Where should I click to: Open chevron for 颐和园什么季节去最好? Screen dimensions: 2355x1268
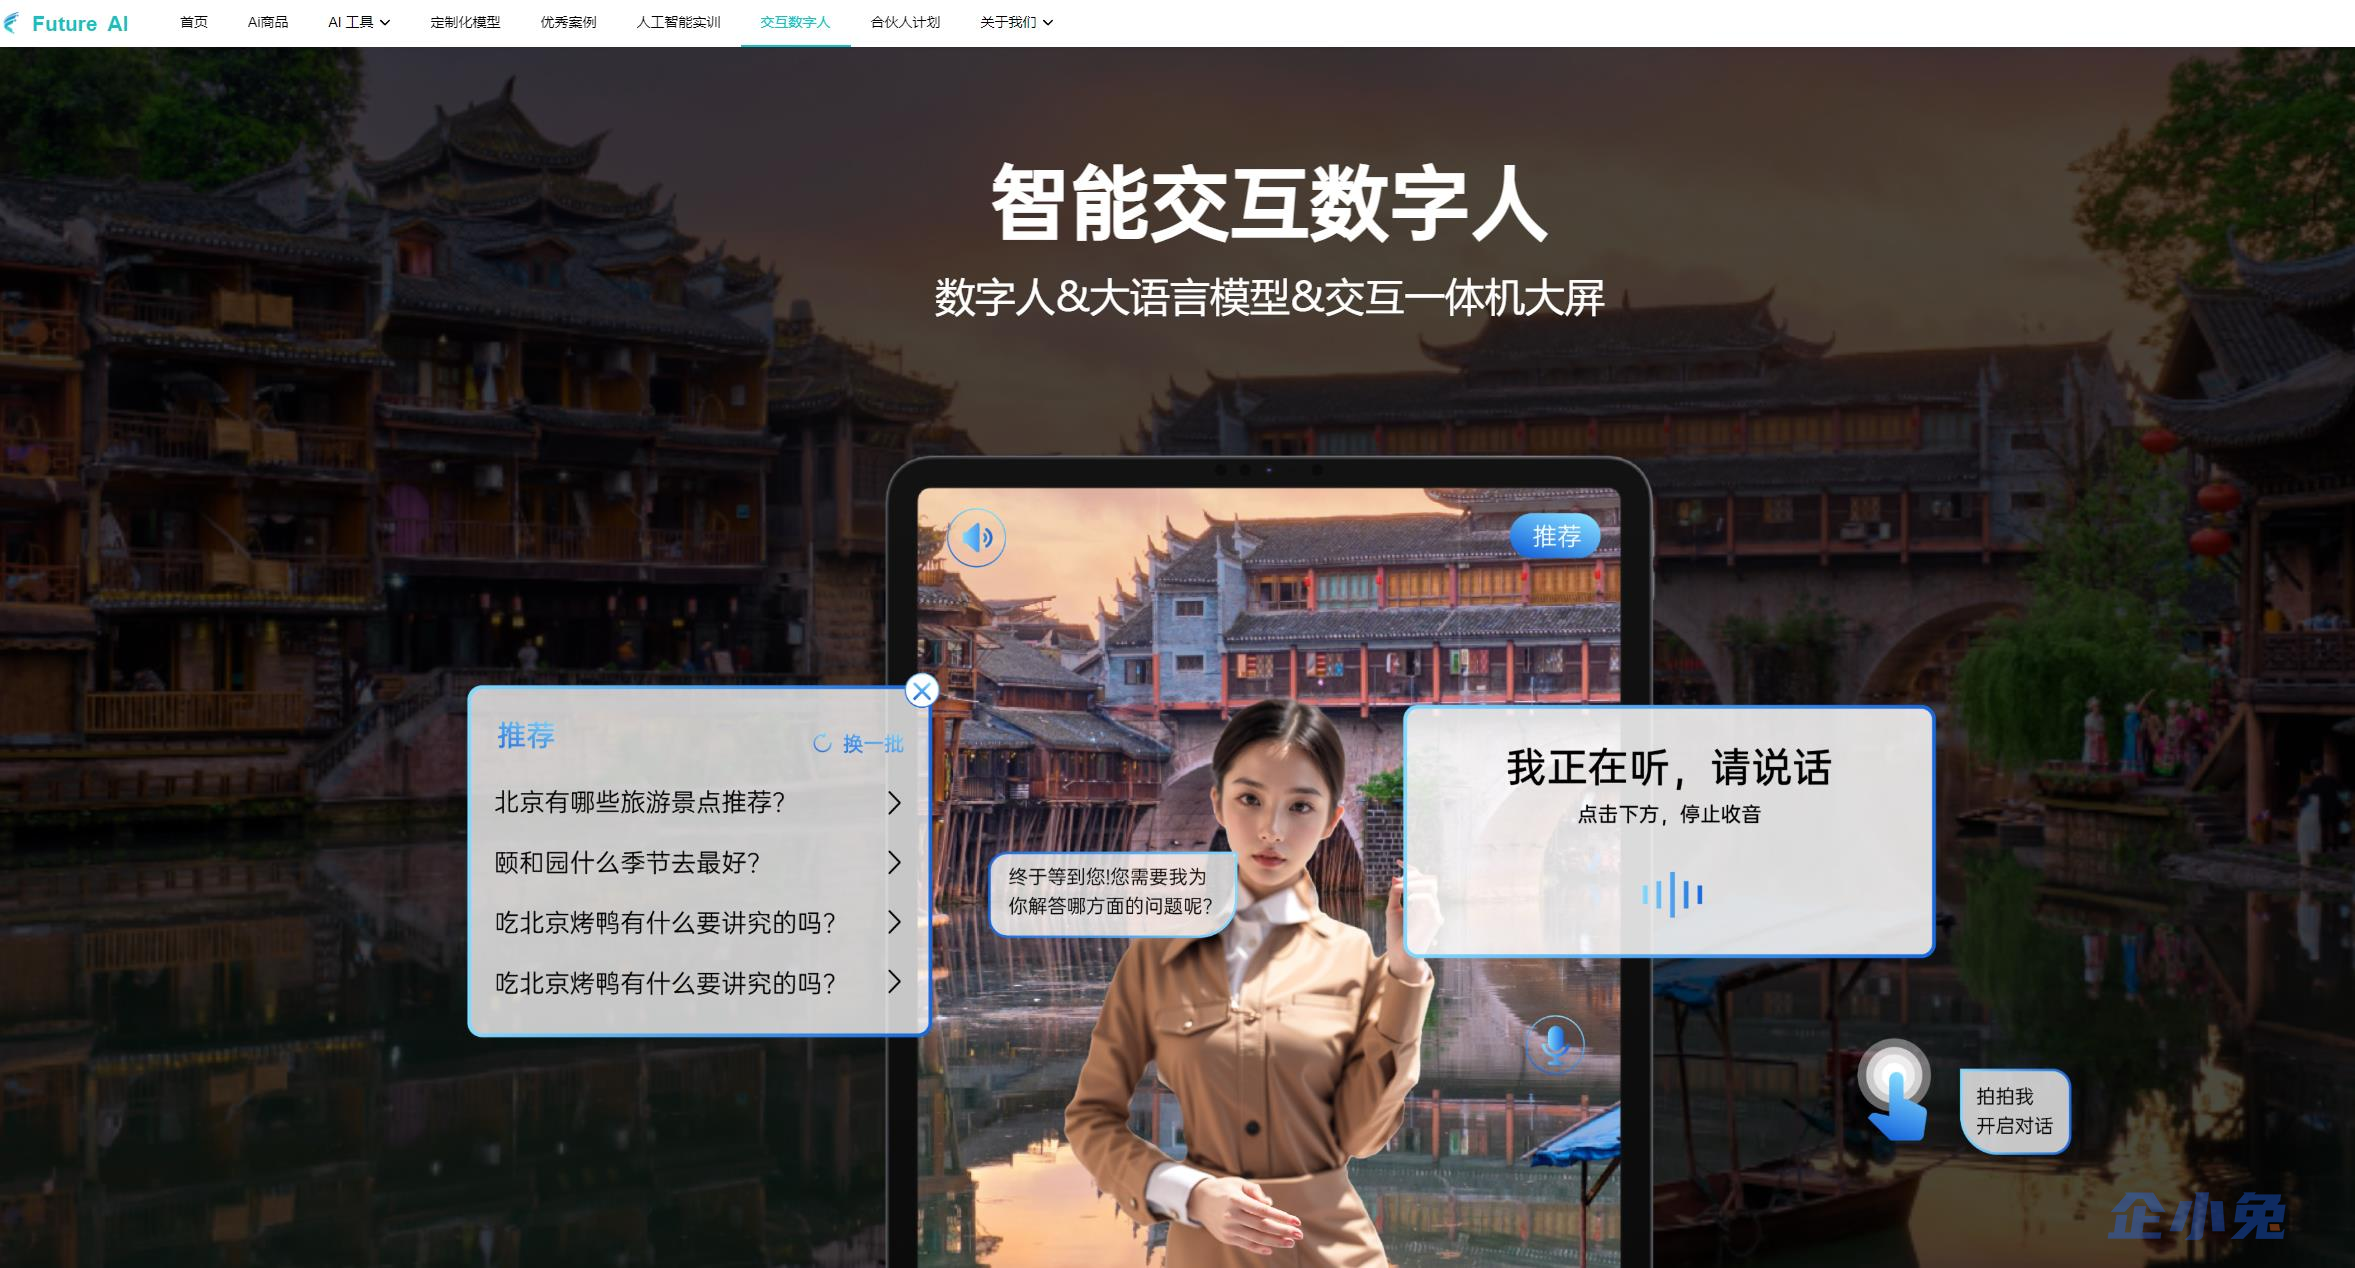point(894,863)
